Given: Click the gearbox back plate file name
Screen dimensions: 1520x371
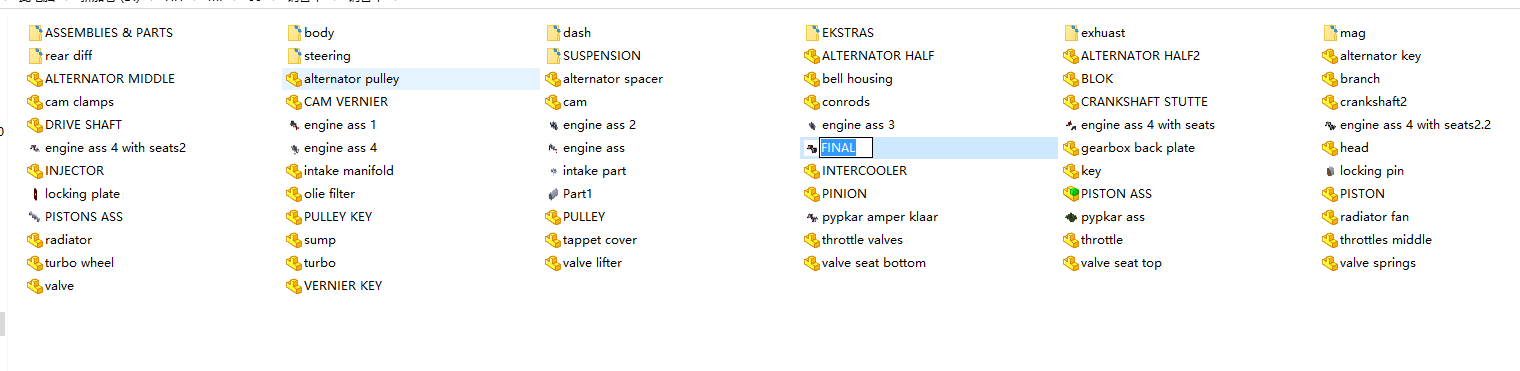Looking at the screenshot, I should tap(1138, 148).
